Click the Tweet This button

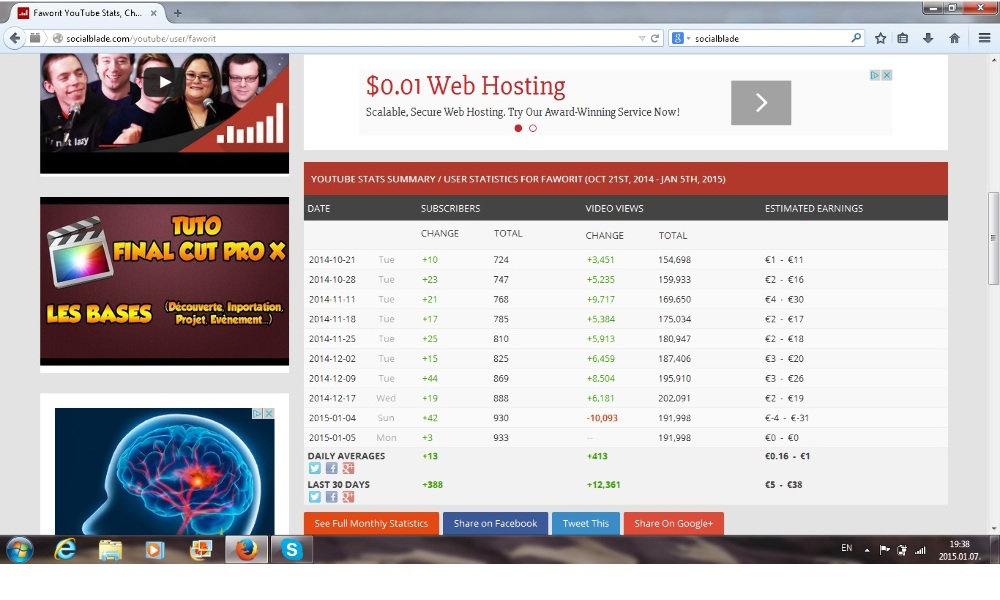pos(585,523)
